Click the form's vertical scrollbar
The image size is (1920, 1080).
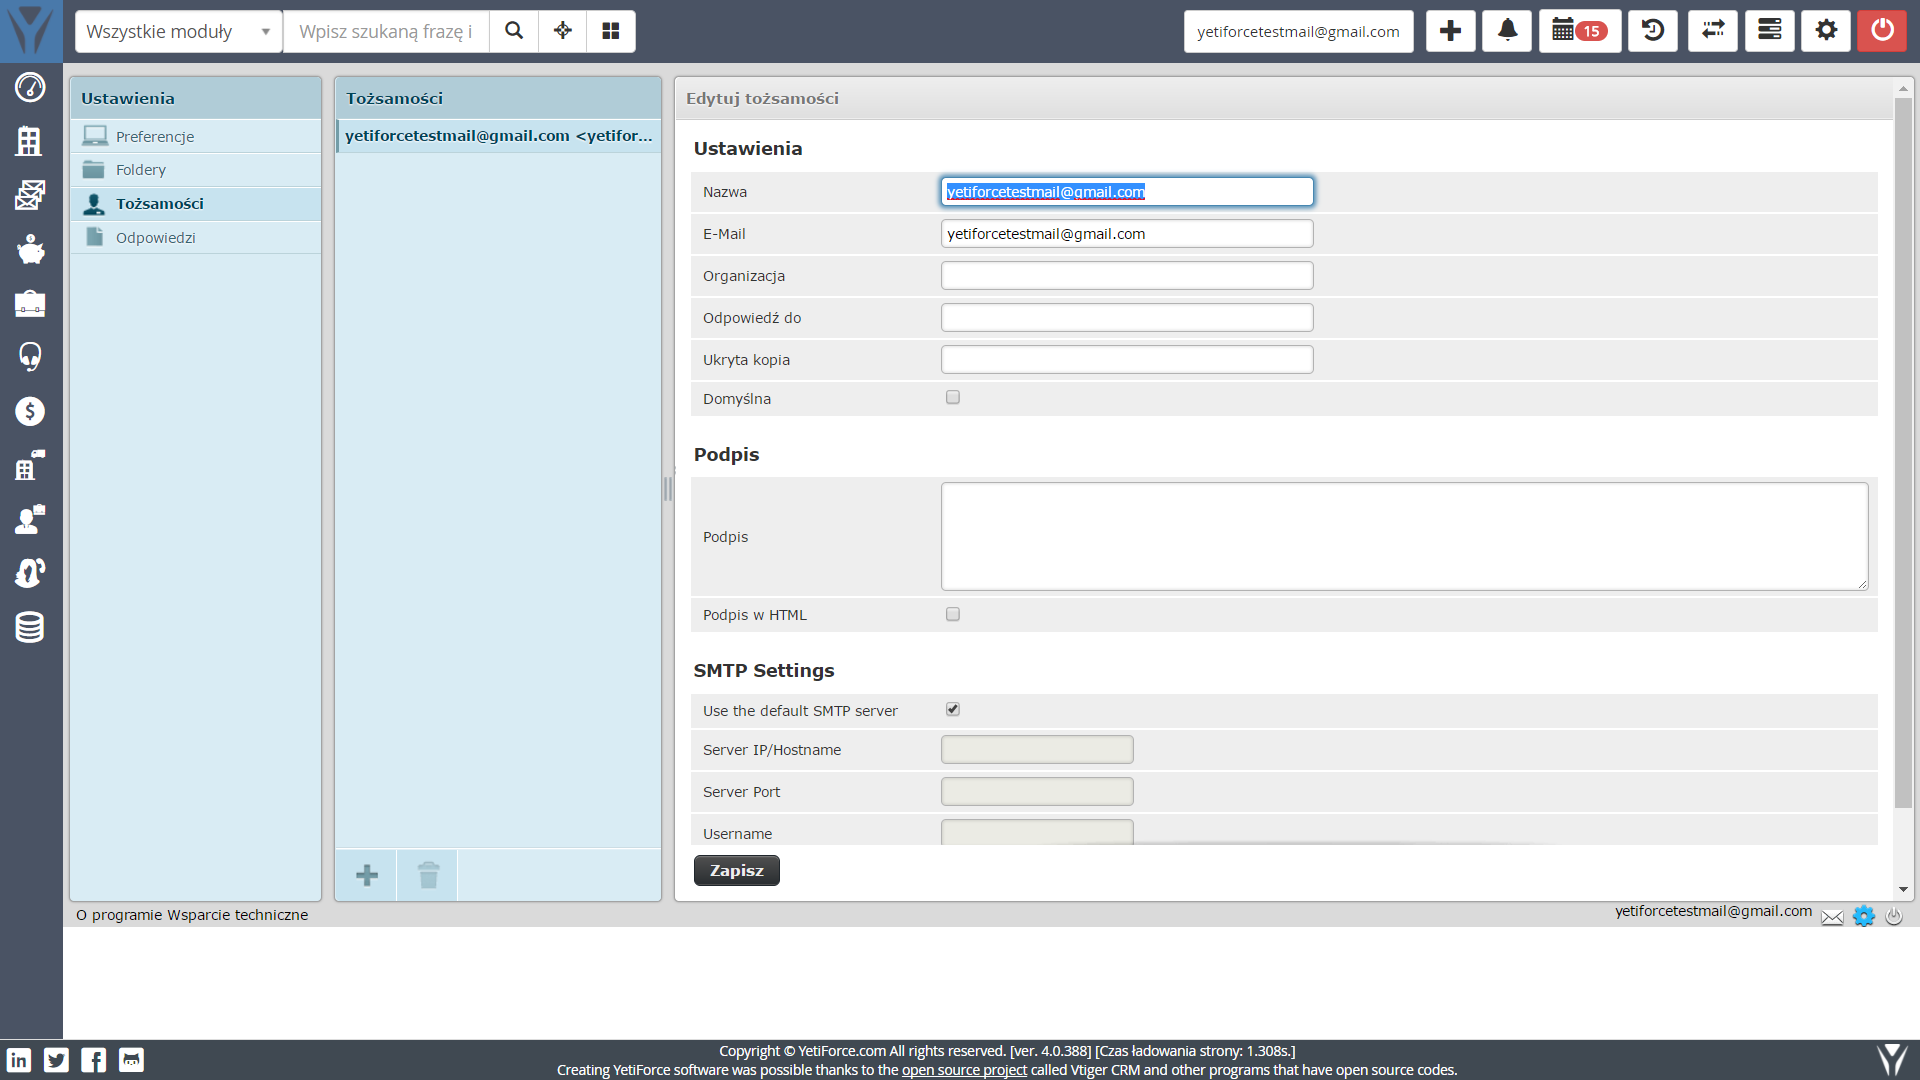tap(1903, 453)
